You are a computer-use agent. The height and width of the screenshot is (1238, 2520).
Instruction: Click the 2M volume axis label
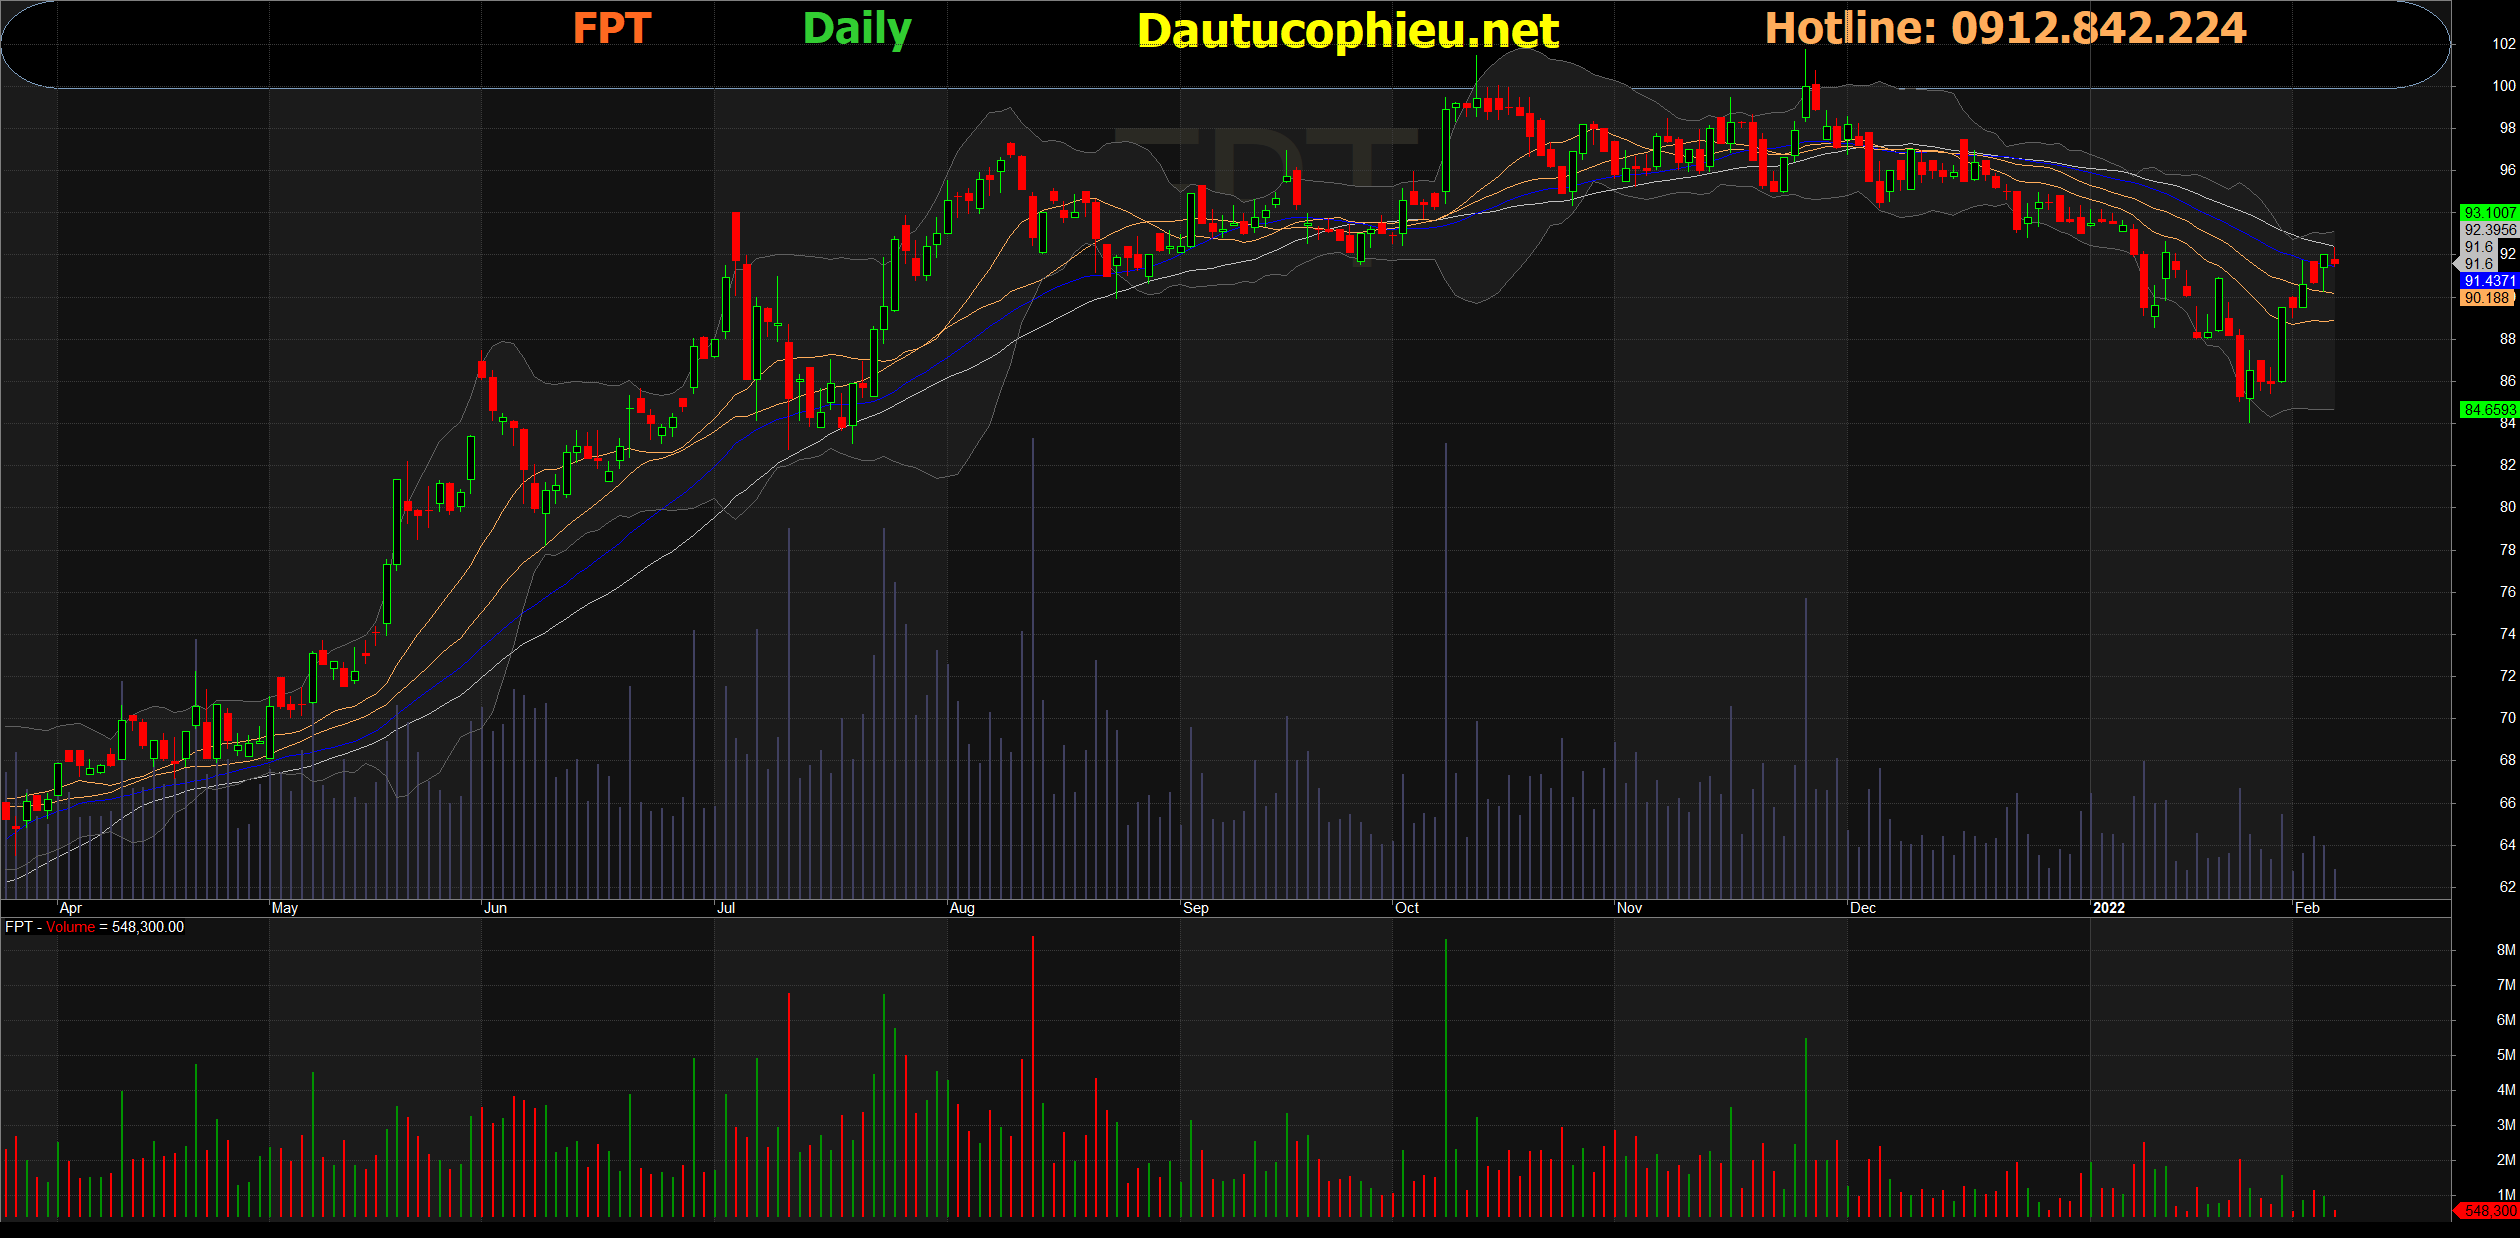[2506, 1160]
